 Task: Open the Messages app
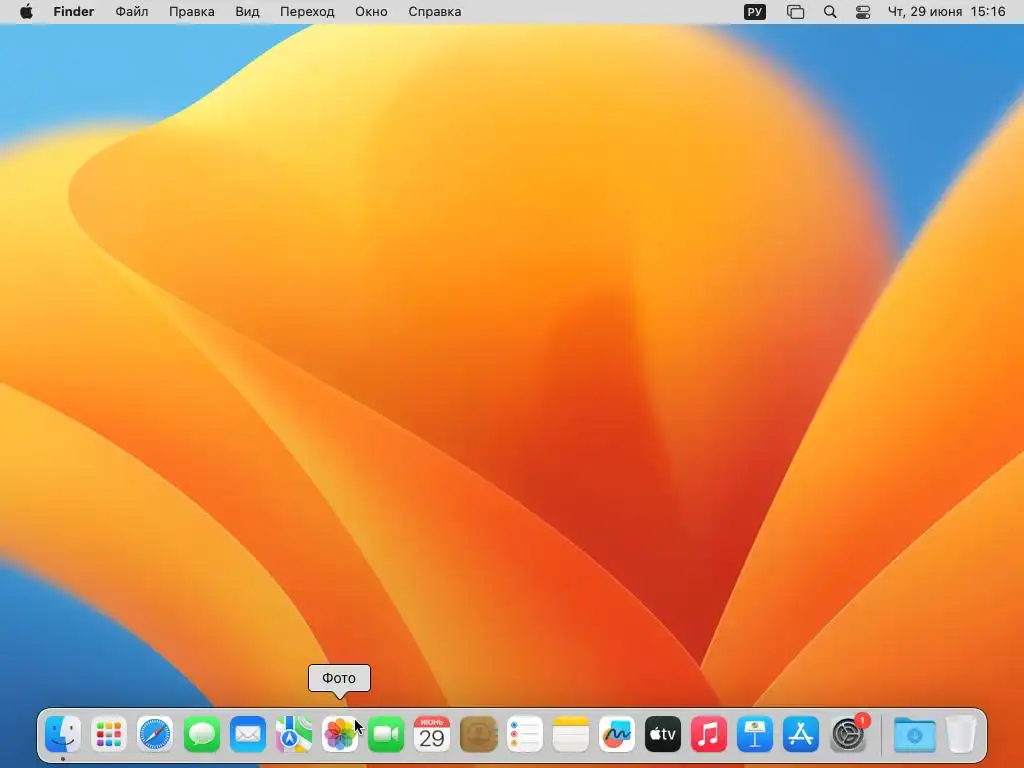[x=201, y=735]
